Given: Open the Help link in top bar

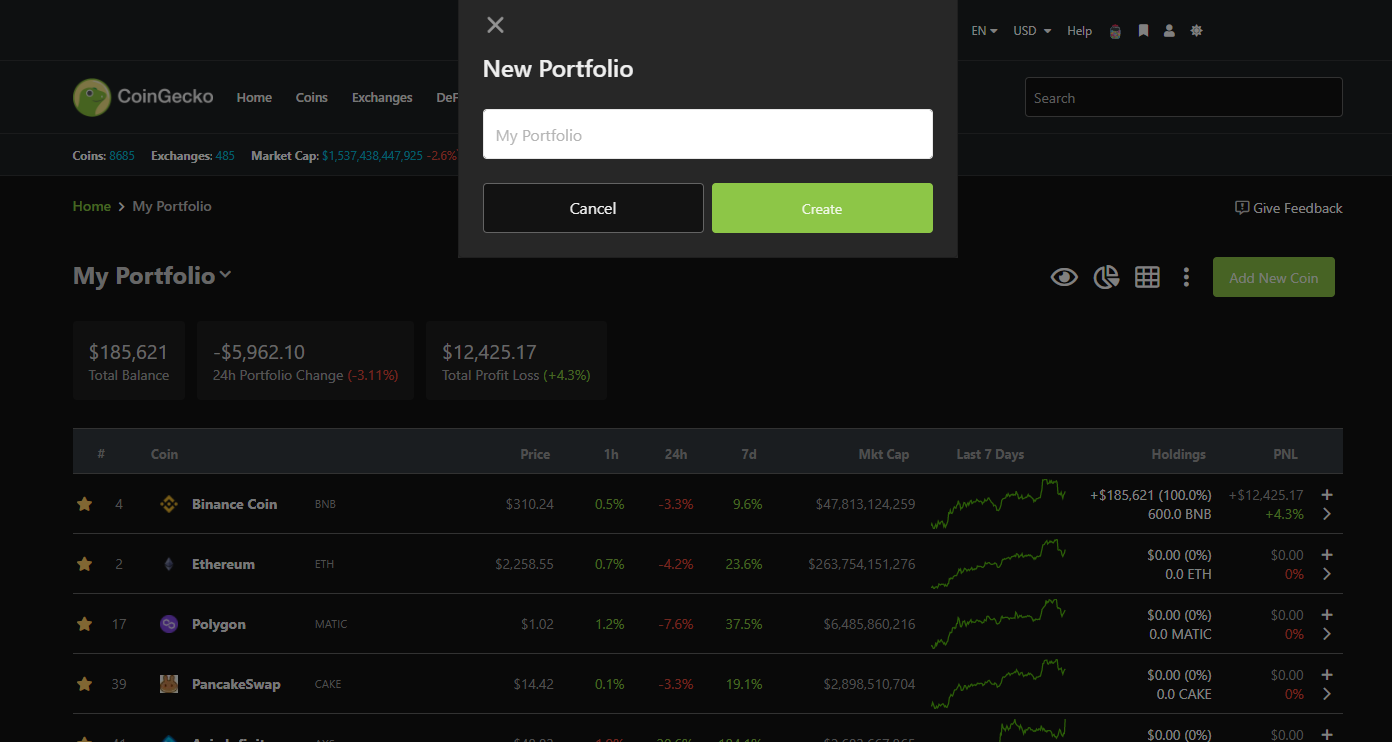Looking at the screenshot, I should coord(1079,31).
